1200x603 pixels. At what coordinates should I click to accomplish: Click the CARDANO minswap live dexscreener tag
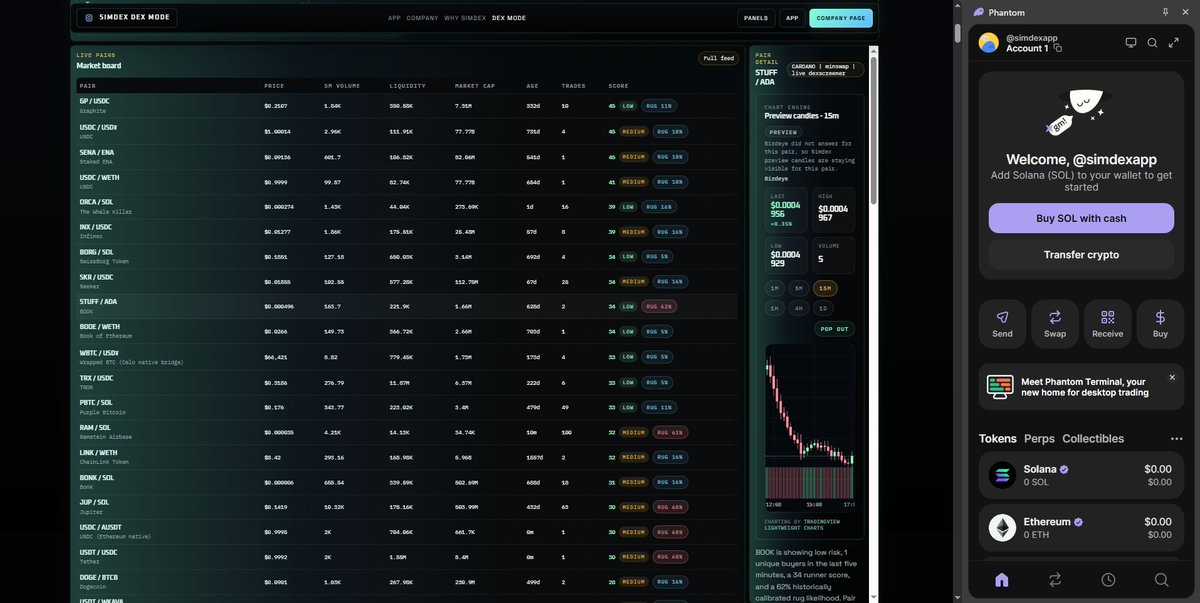coord(826,68)
